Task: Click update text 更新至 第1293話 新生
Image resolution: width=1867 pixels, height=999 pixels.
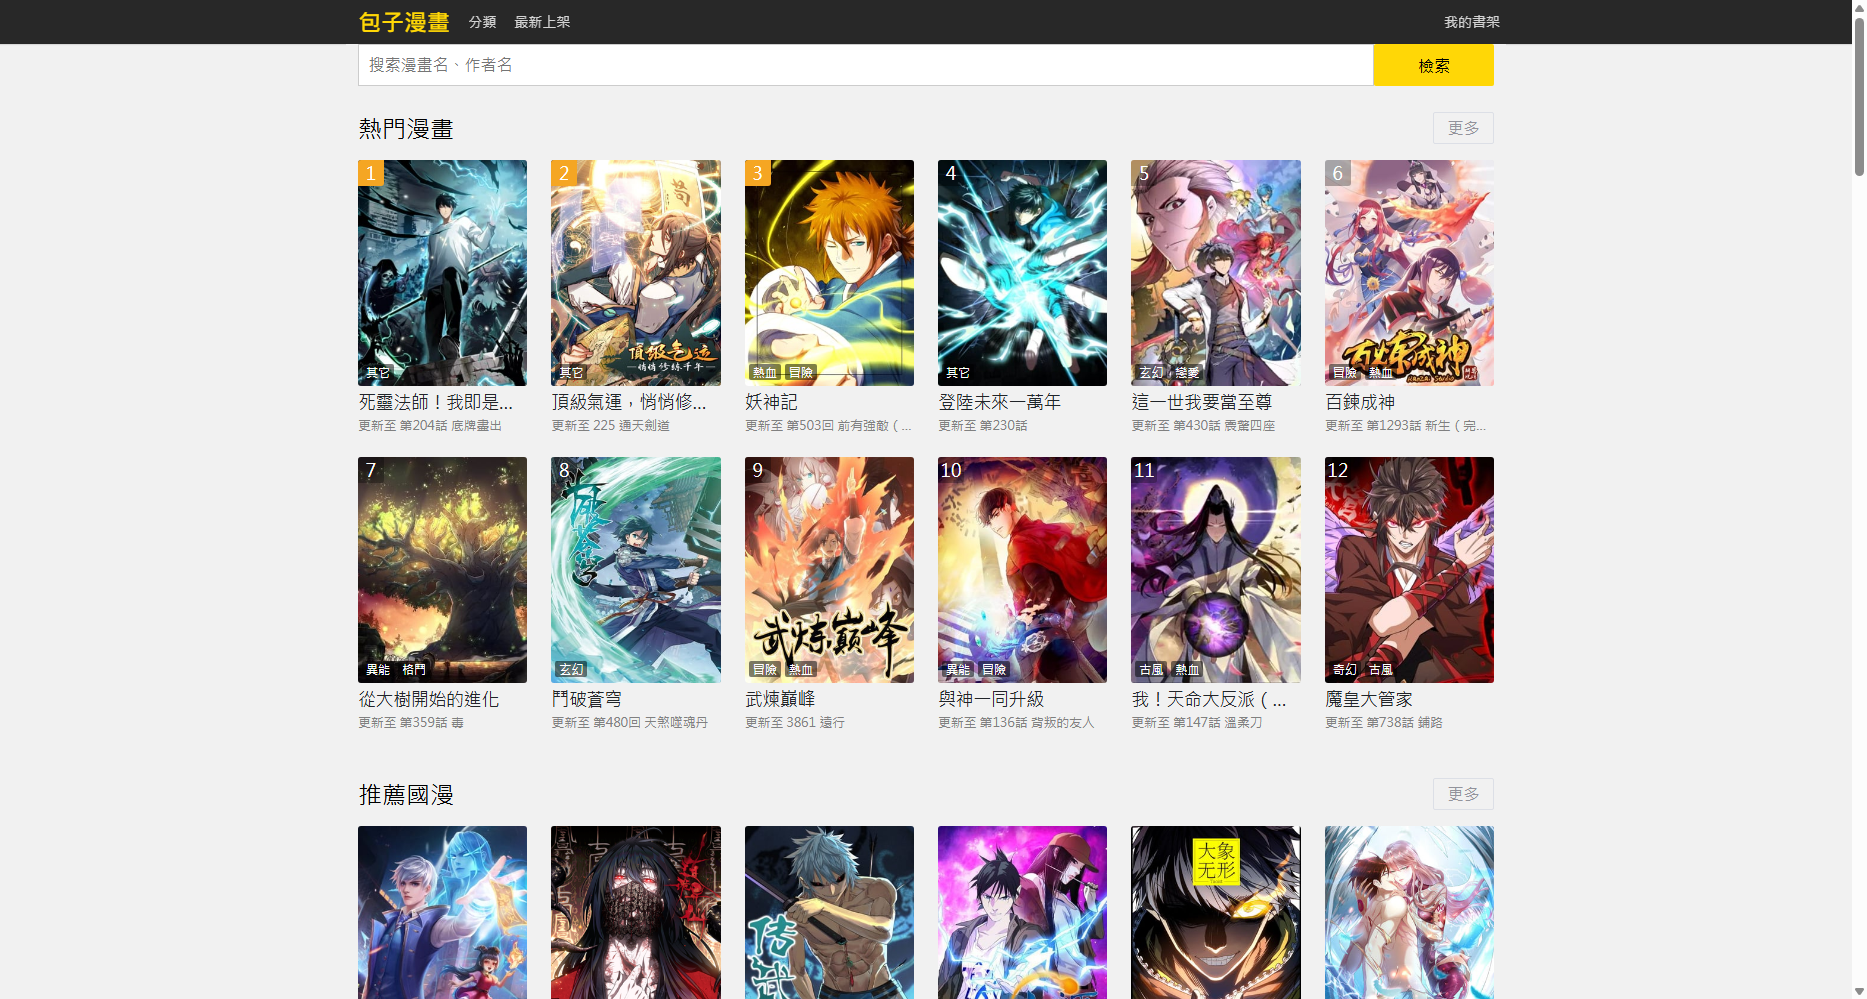Action: click(x=1405, y=426)
